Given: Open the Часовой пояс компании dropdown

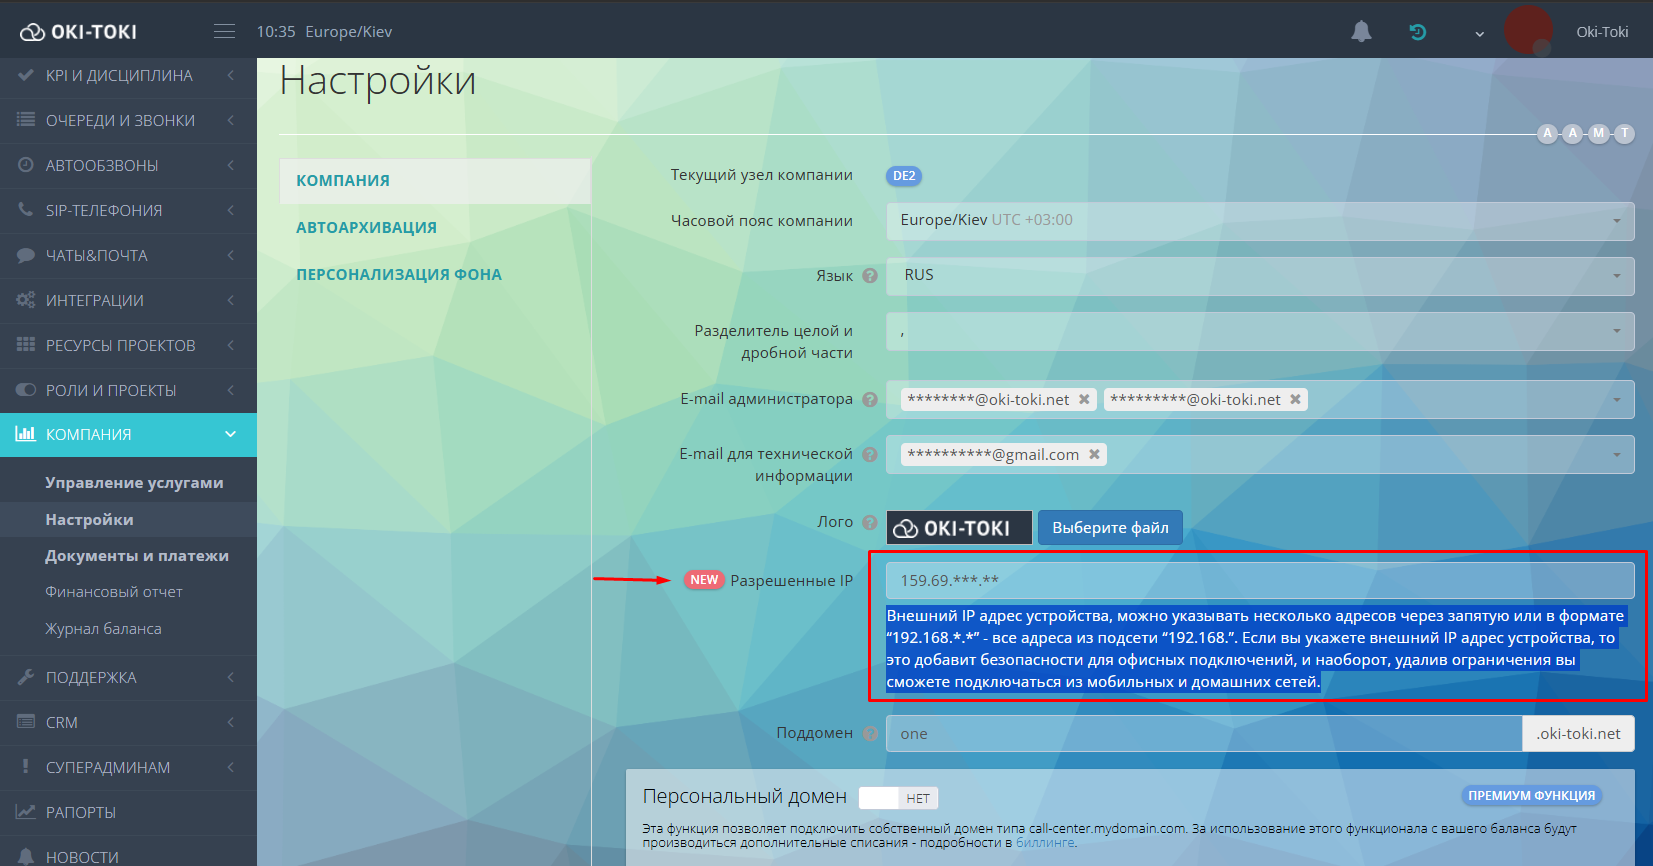Looking at the screenshot, I should [1260, 221].
